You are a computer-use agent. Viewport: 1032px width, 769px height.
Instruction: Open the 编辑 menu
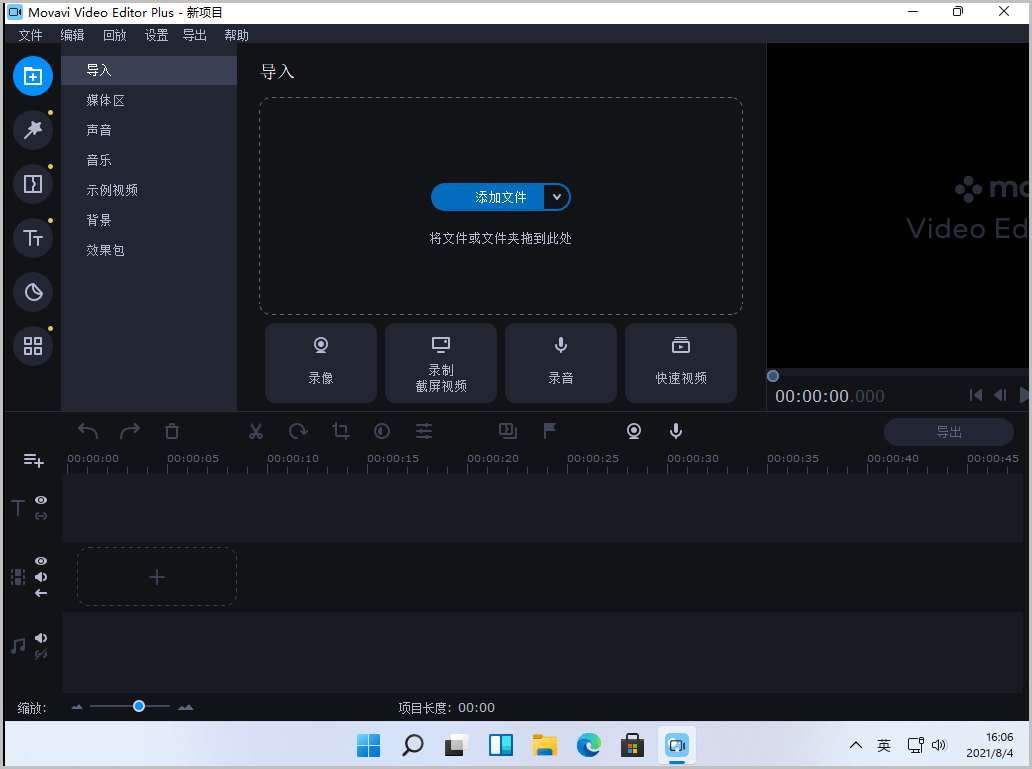pyautogui.click(x=72, y=36)
